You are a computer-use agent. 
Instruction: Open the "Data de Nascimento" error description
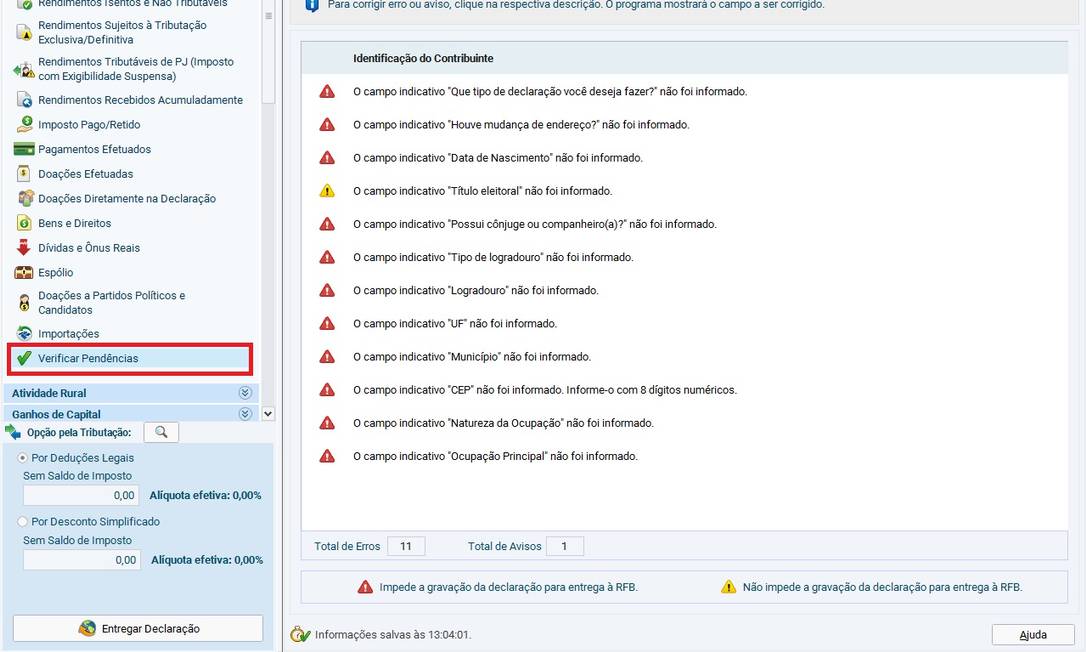point(497,158)
